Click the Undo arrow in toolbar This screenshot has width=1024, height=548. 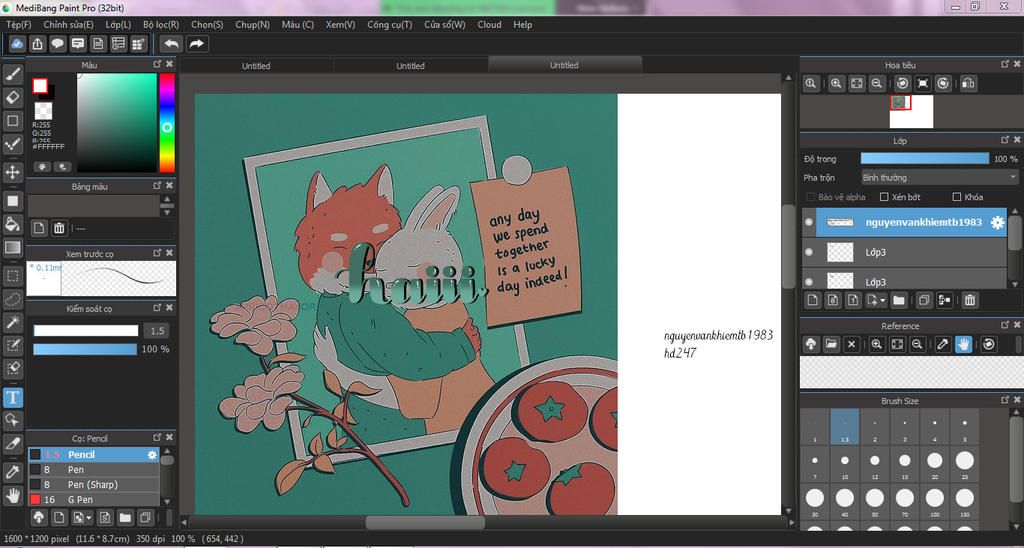(x=171, y=44)
